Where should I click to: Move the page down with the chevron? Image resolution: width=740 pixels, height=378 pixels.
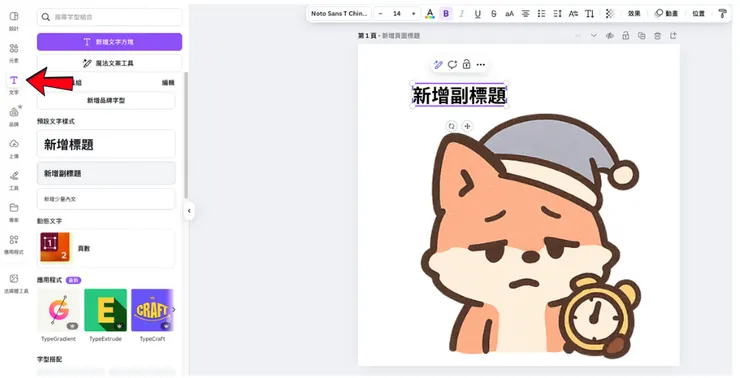pos(594,36)
